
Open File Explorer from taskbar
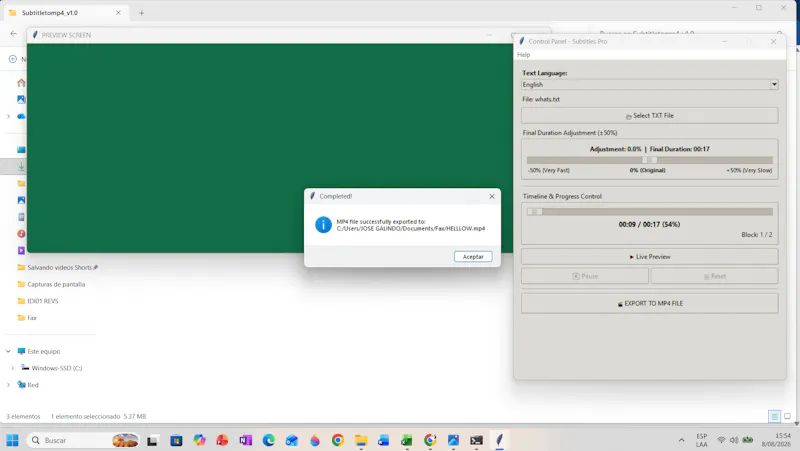(361, 440)
